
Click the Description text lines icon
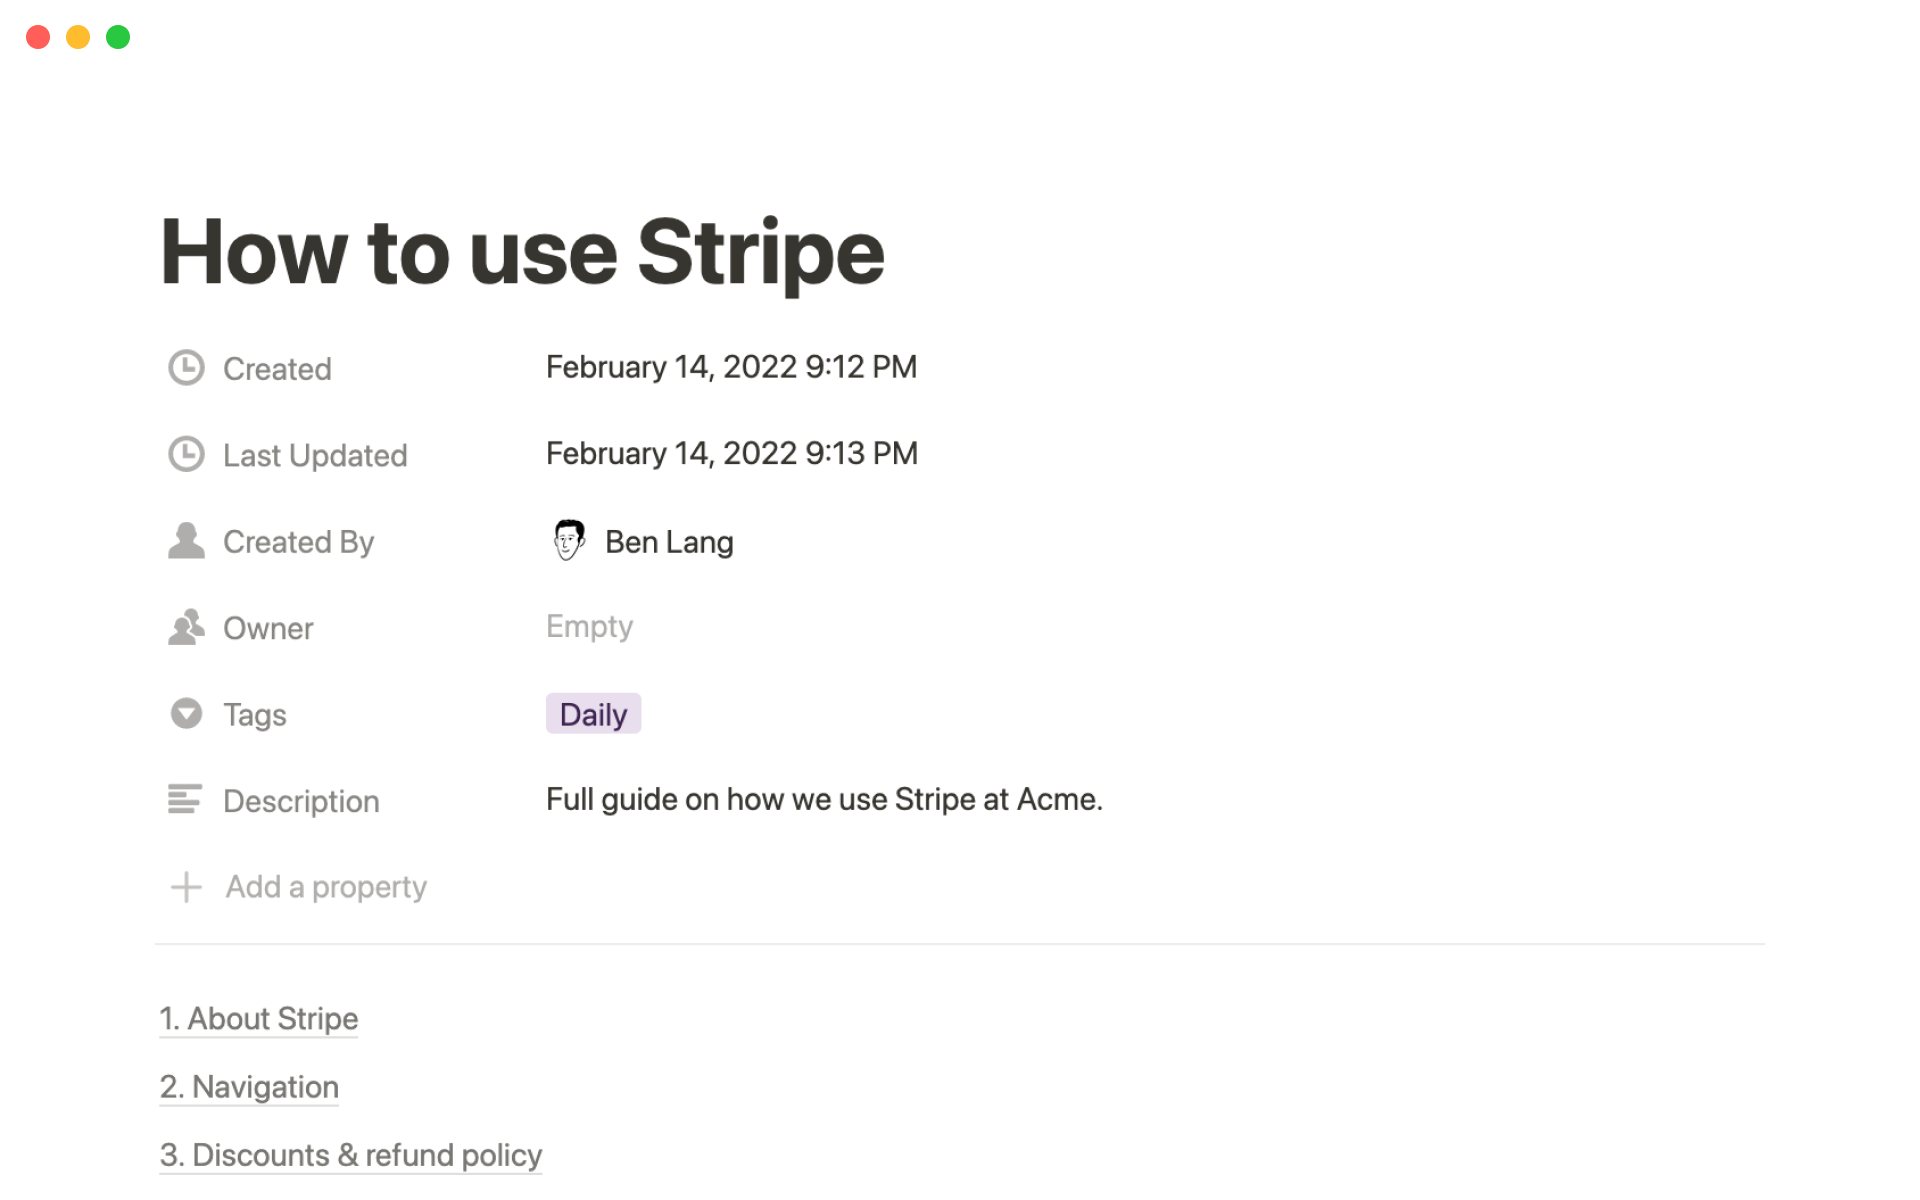point(185,800)
